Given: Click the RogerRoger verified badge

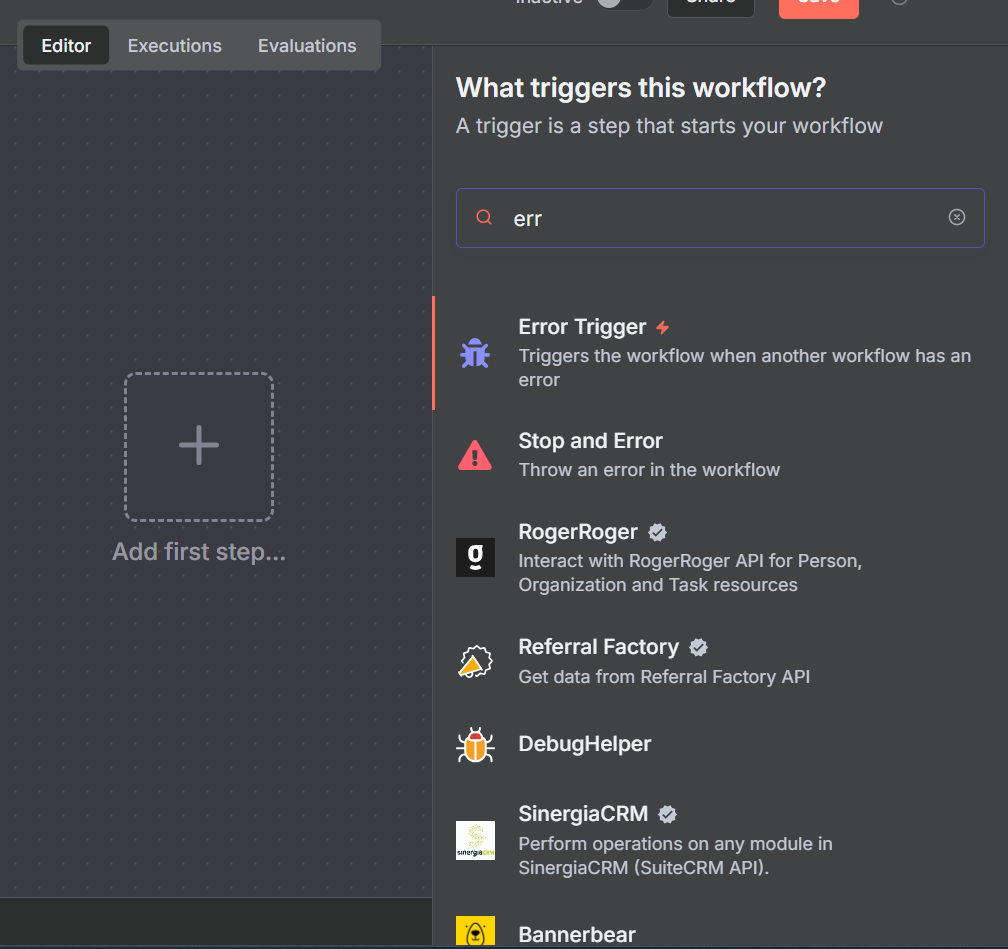Looking at the screenshot, I should point(657,532).
